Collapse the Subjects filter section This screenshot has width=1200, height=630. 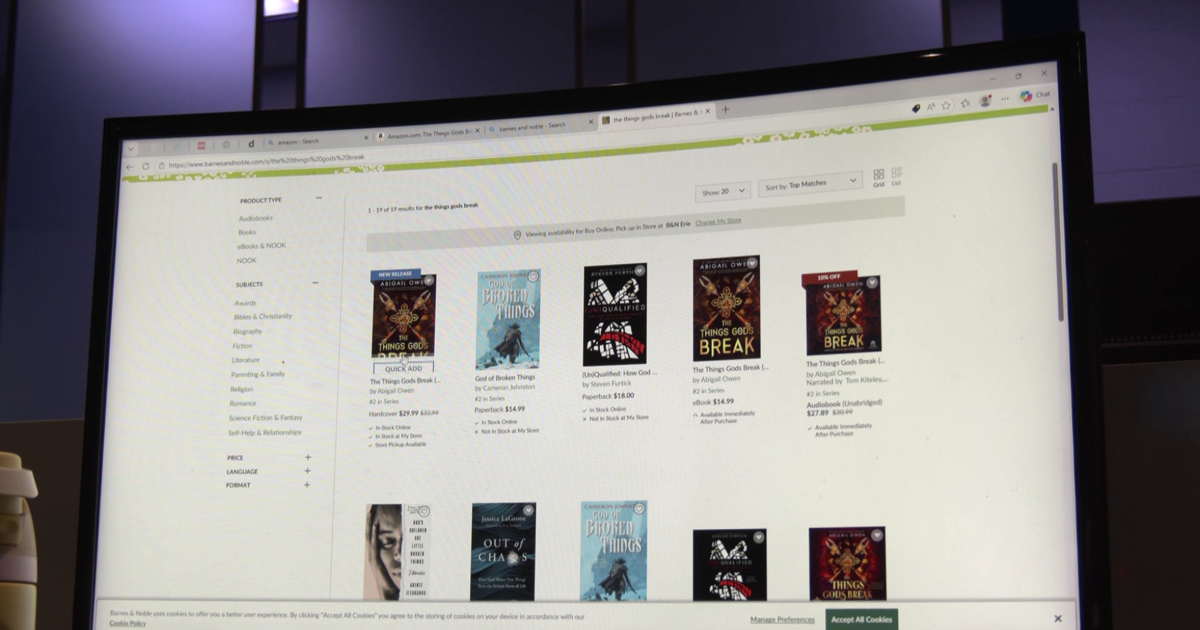pos(315,283)
